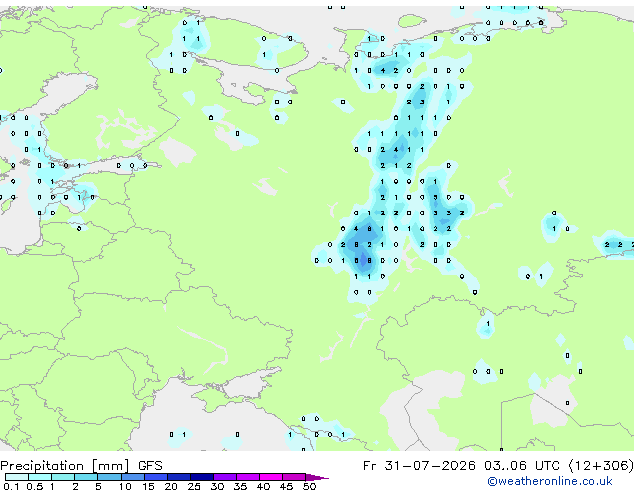Screen dimensions: 634x490
Task: Click legend scale value "35"
Action: (240, 486)
